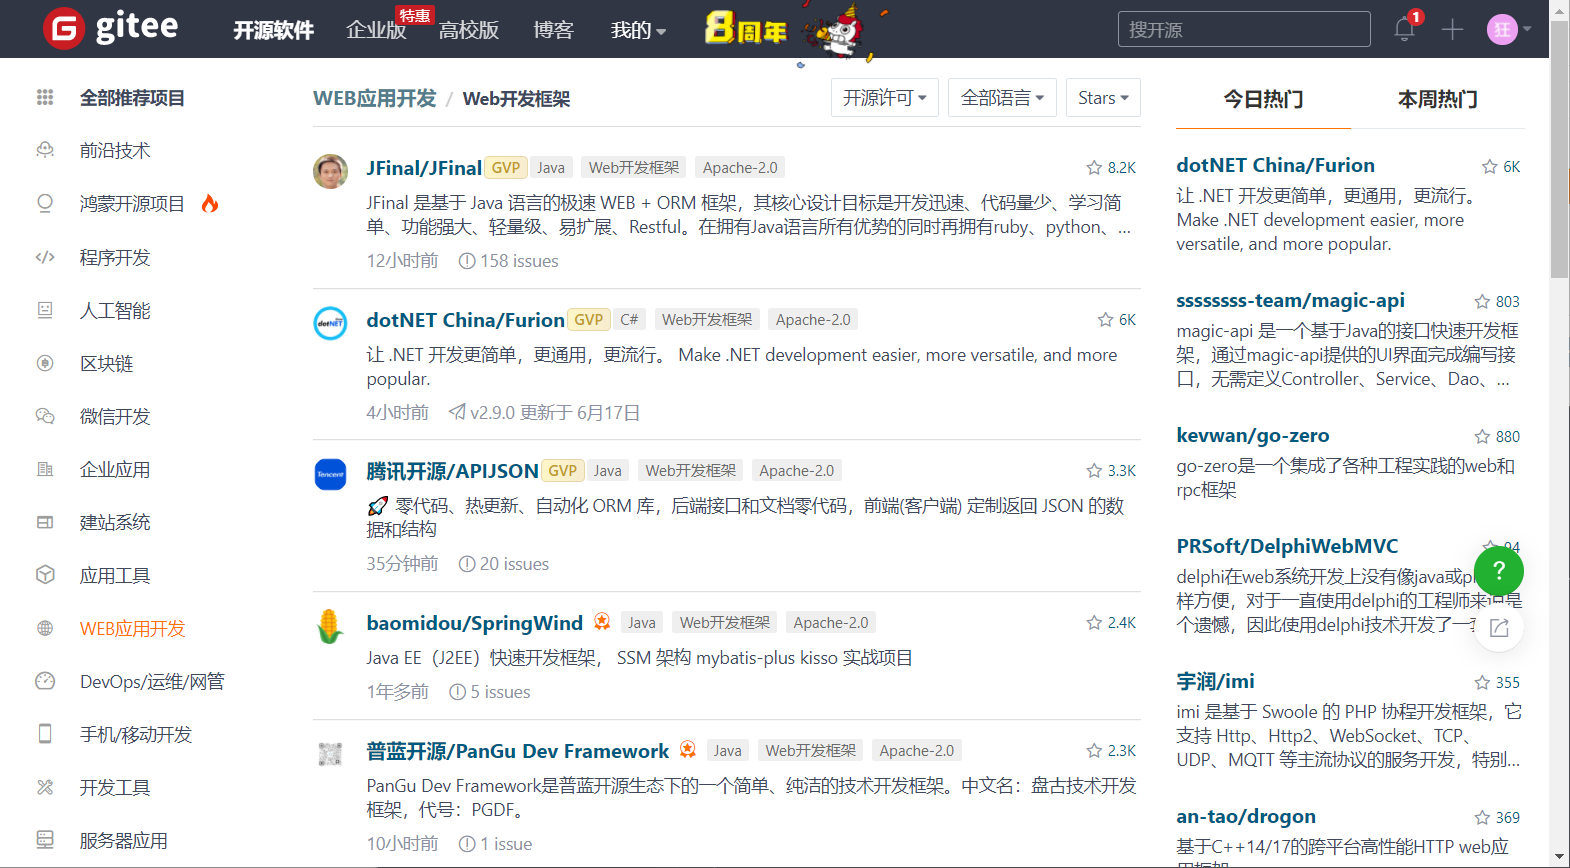Star the 腾讯开源/APIJSON project

(1094, 471)
